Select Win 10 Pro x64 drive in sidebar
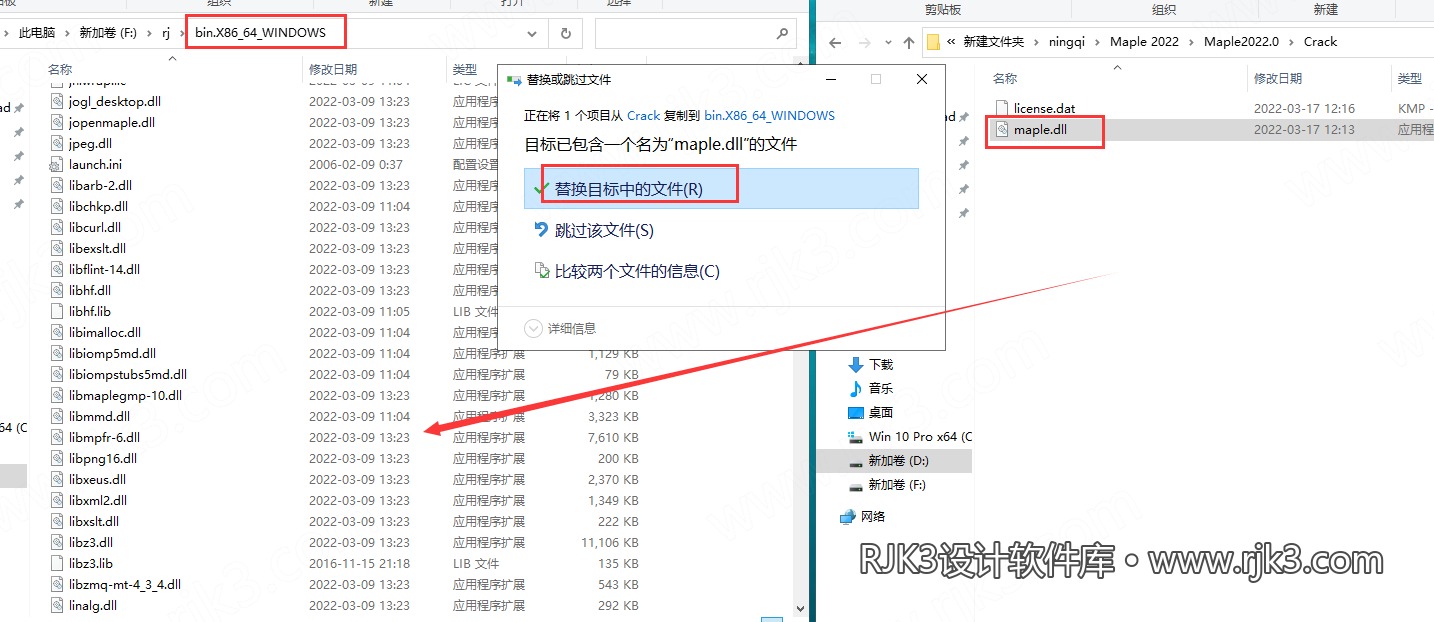The image size is (1434, 622). pyautogui.click(x=909, y=436)
